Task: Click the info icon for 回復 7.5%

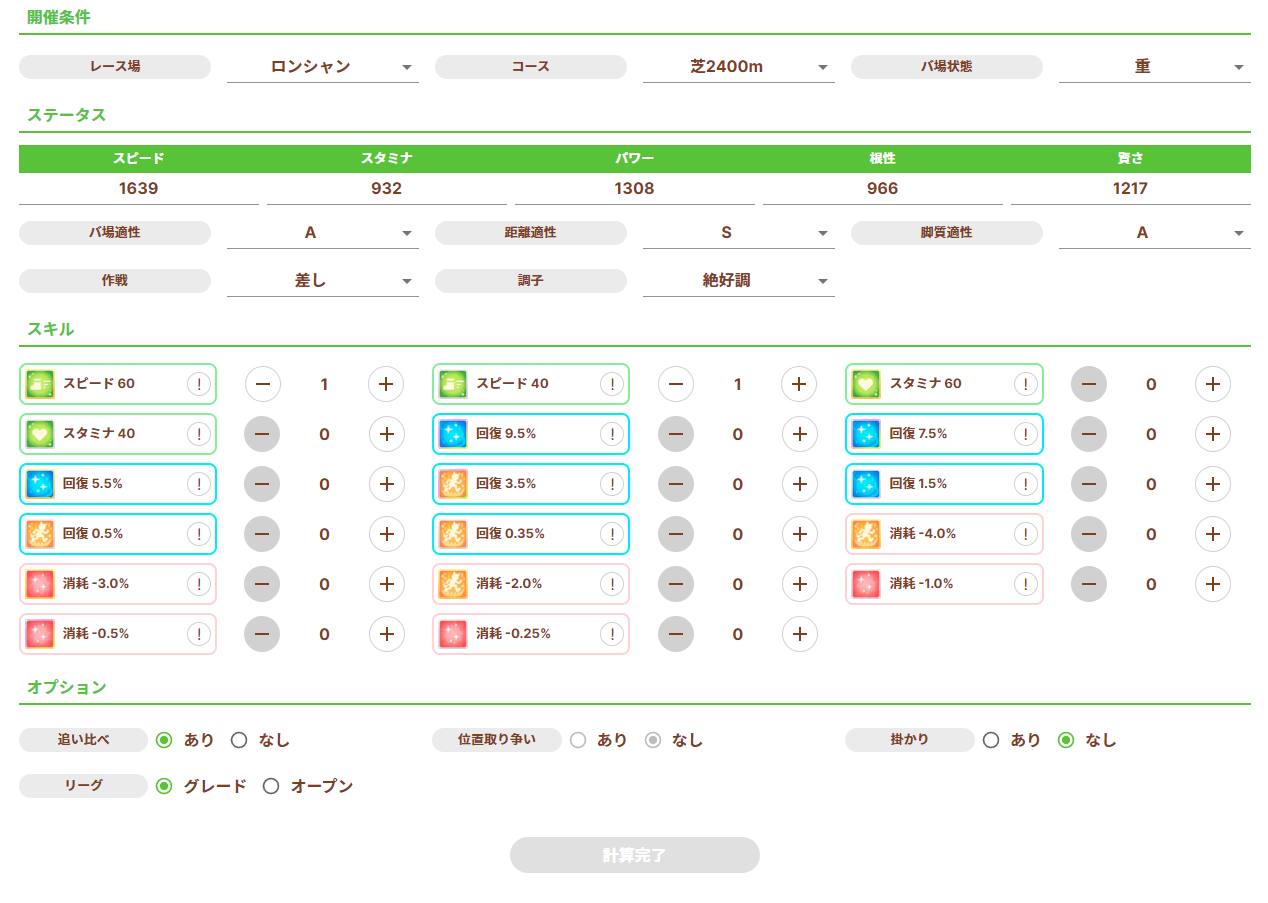Action: coord(1025,434)
